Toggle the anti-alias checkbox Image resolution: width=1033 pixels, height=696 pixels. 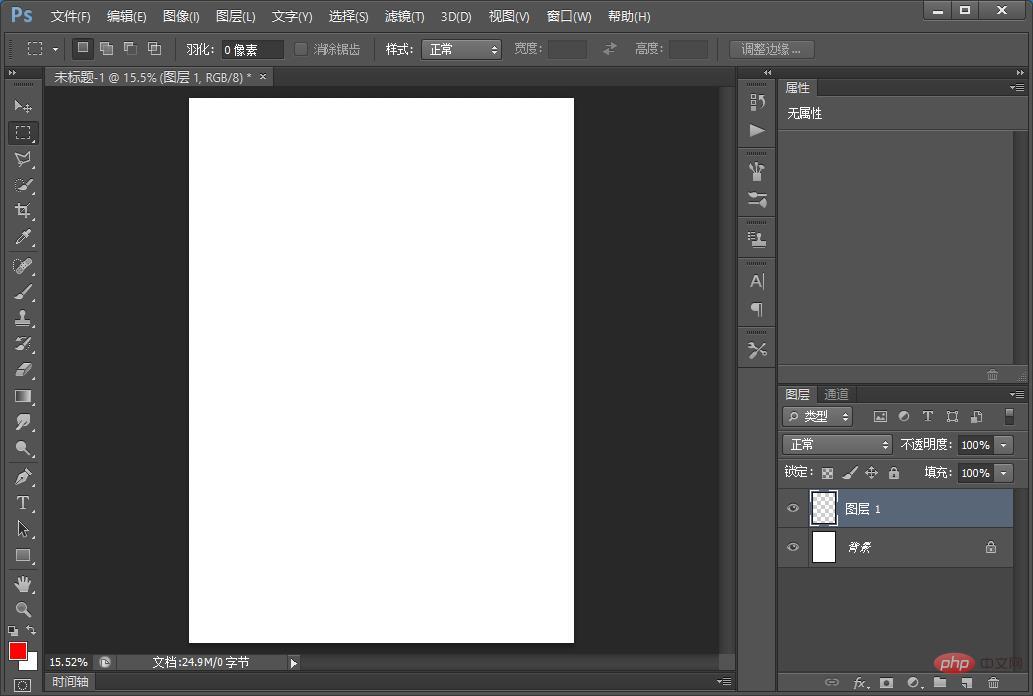pyautogui.click(x=300, y=49)
